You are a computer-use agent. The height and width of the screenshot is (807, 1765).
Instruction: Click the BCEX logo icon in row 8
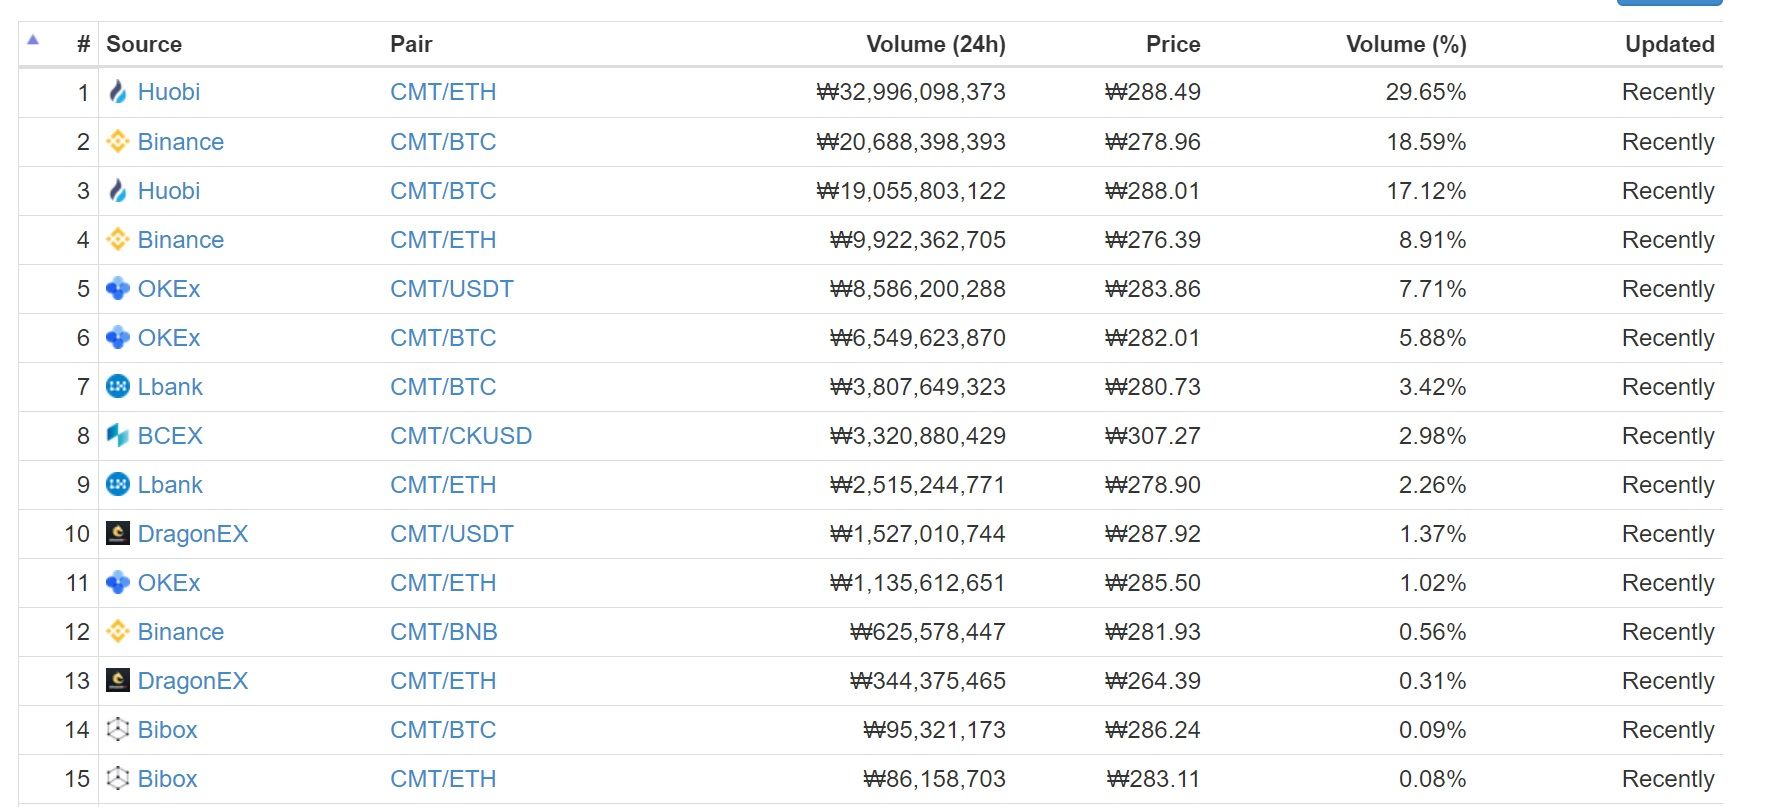coord(118,435)
